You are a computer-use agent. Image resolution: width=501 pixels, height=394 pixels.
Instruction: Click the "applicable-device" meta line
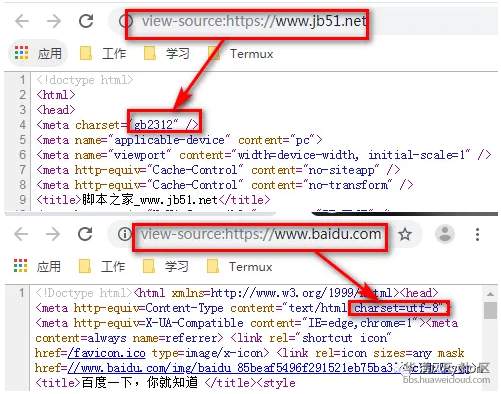[x=179, y=140]
